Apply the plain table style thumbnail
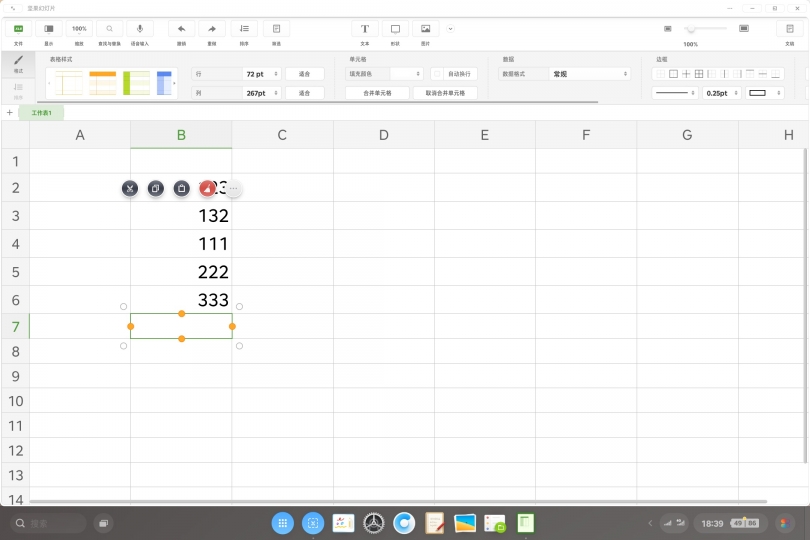The image size is (810, 540). pyautogui.click(x=69, y=83)
